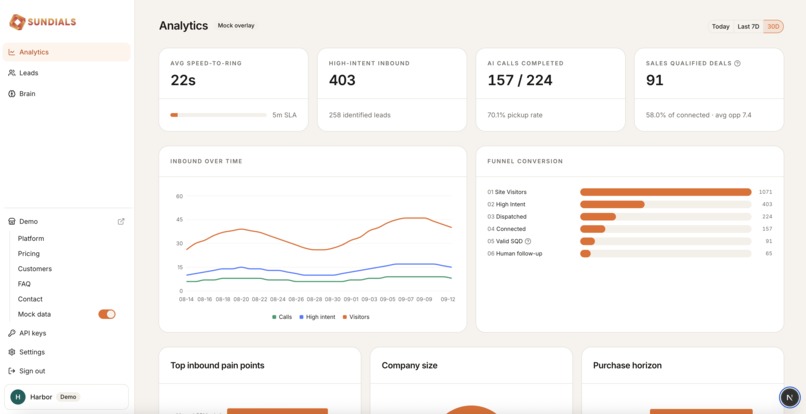The width and height of the screenshot is (806, 414).
Task: Click the Company size heading
Action: click(x=409, y=366)
